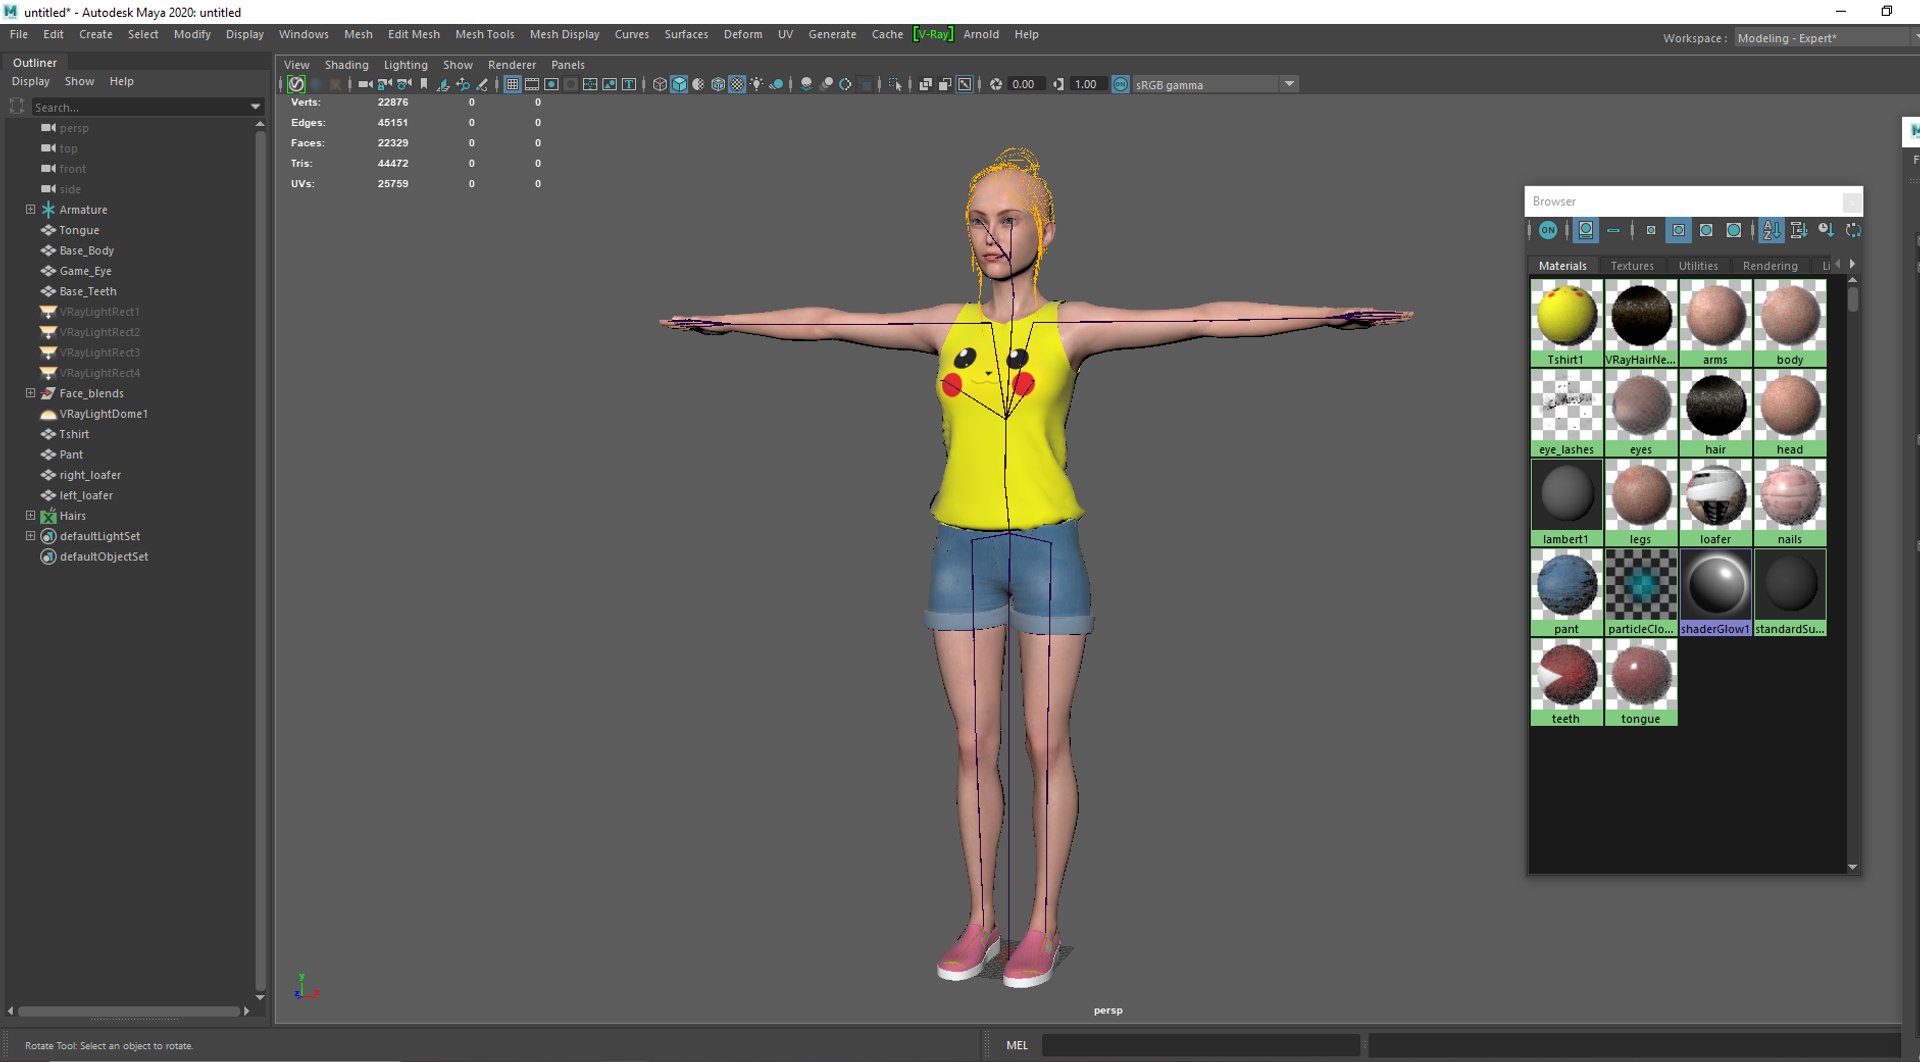Screen dimensions: 1920x1062
Task: Open the viewport Renderer menu
Action: click(512, 65)
